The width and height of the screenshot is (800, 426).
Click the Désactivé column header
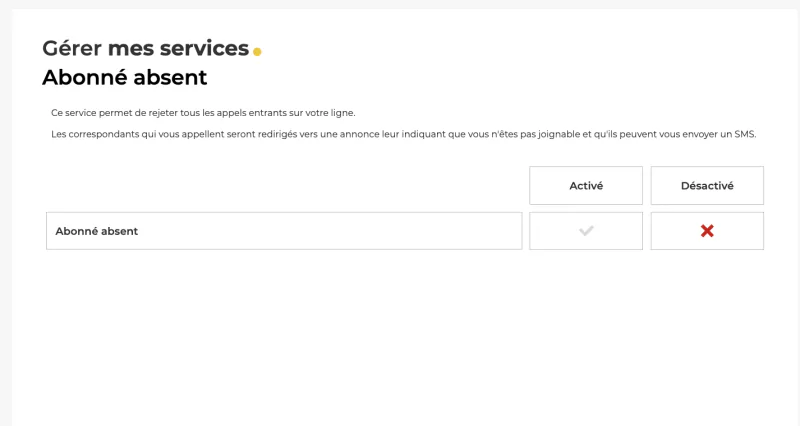coord(707,186)
